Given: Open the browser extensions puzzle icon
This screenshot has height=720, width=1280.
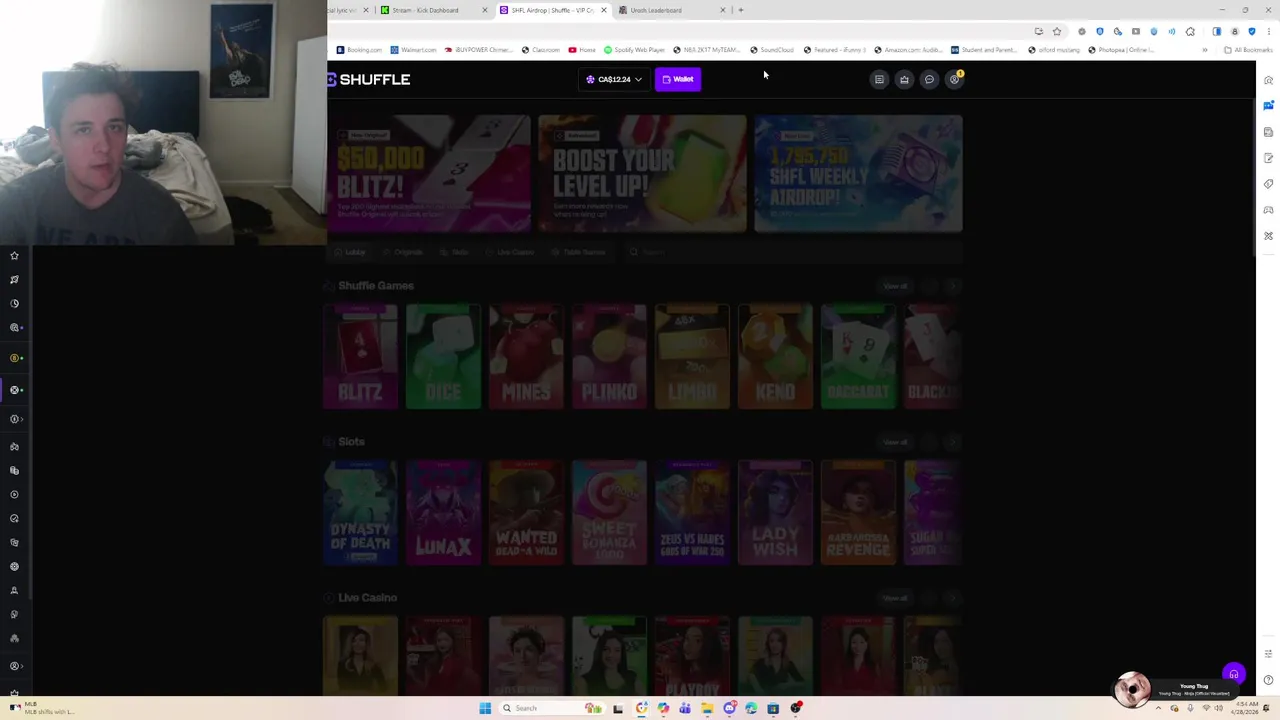Looking at the screenshot, I should [1190, 31].
